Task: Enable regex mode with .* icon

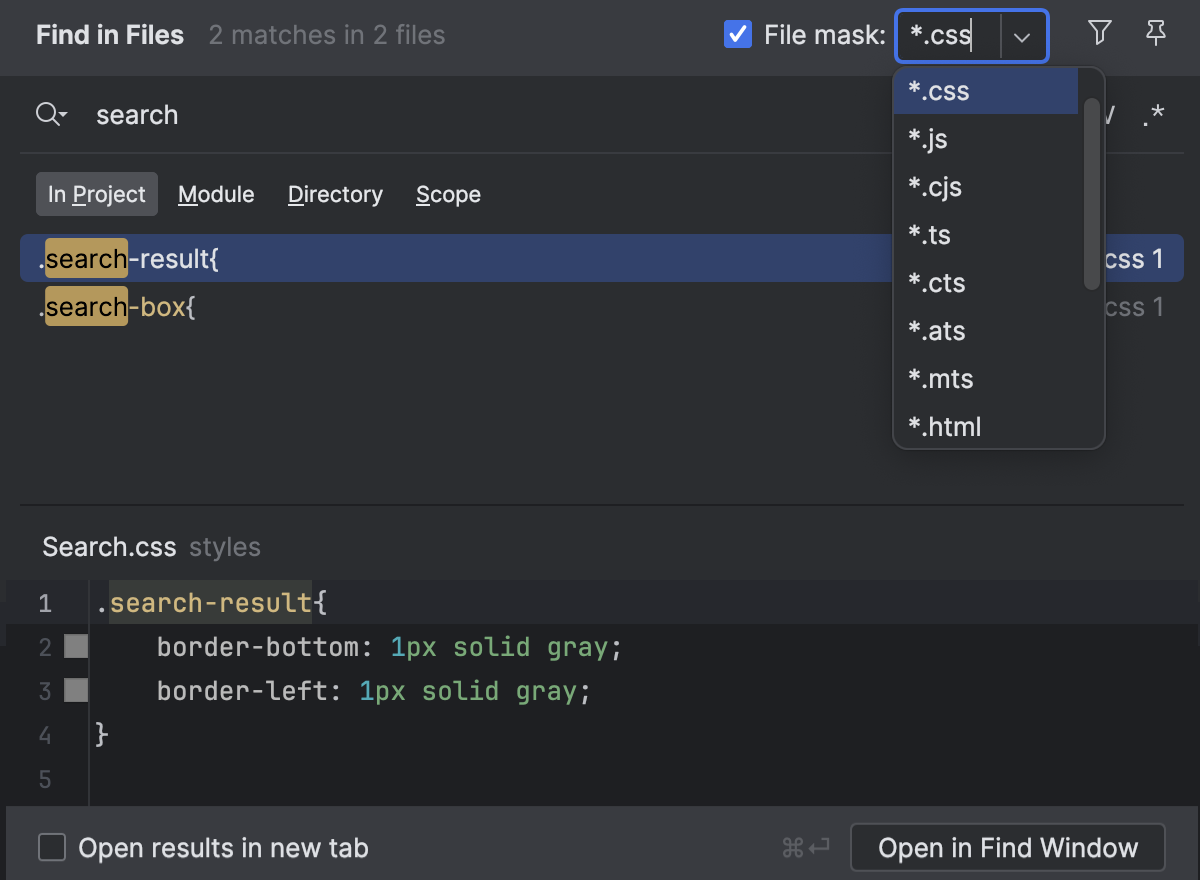Action: (1153, 114)
